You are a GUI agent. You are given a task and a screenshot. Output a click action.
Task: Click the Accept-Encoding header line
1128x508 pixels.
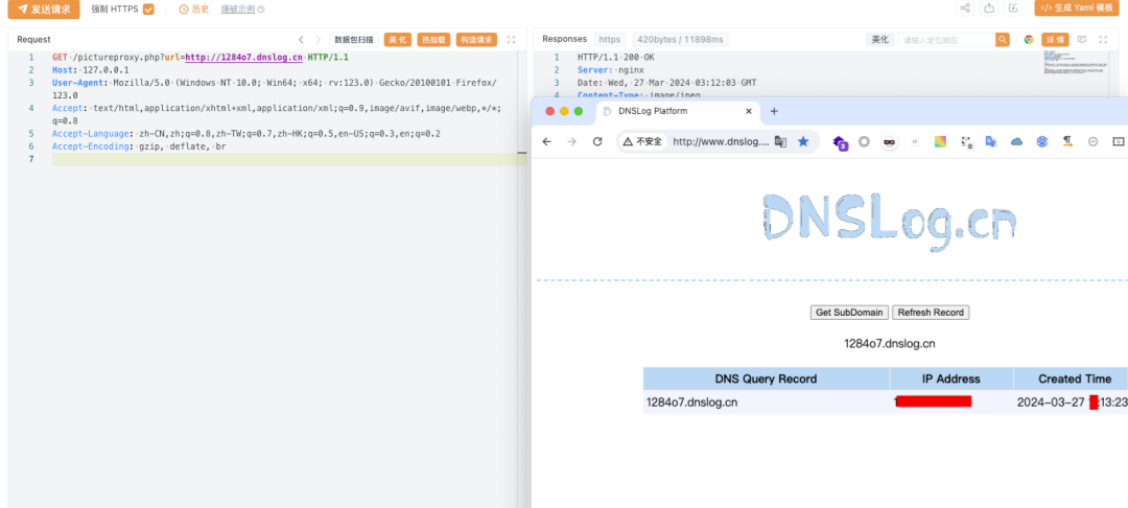pos(138,146)
